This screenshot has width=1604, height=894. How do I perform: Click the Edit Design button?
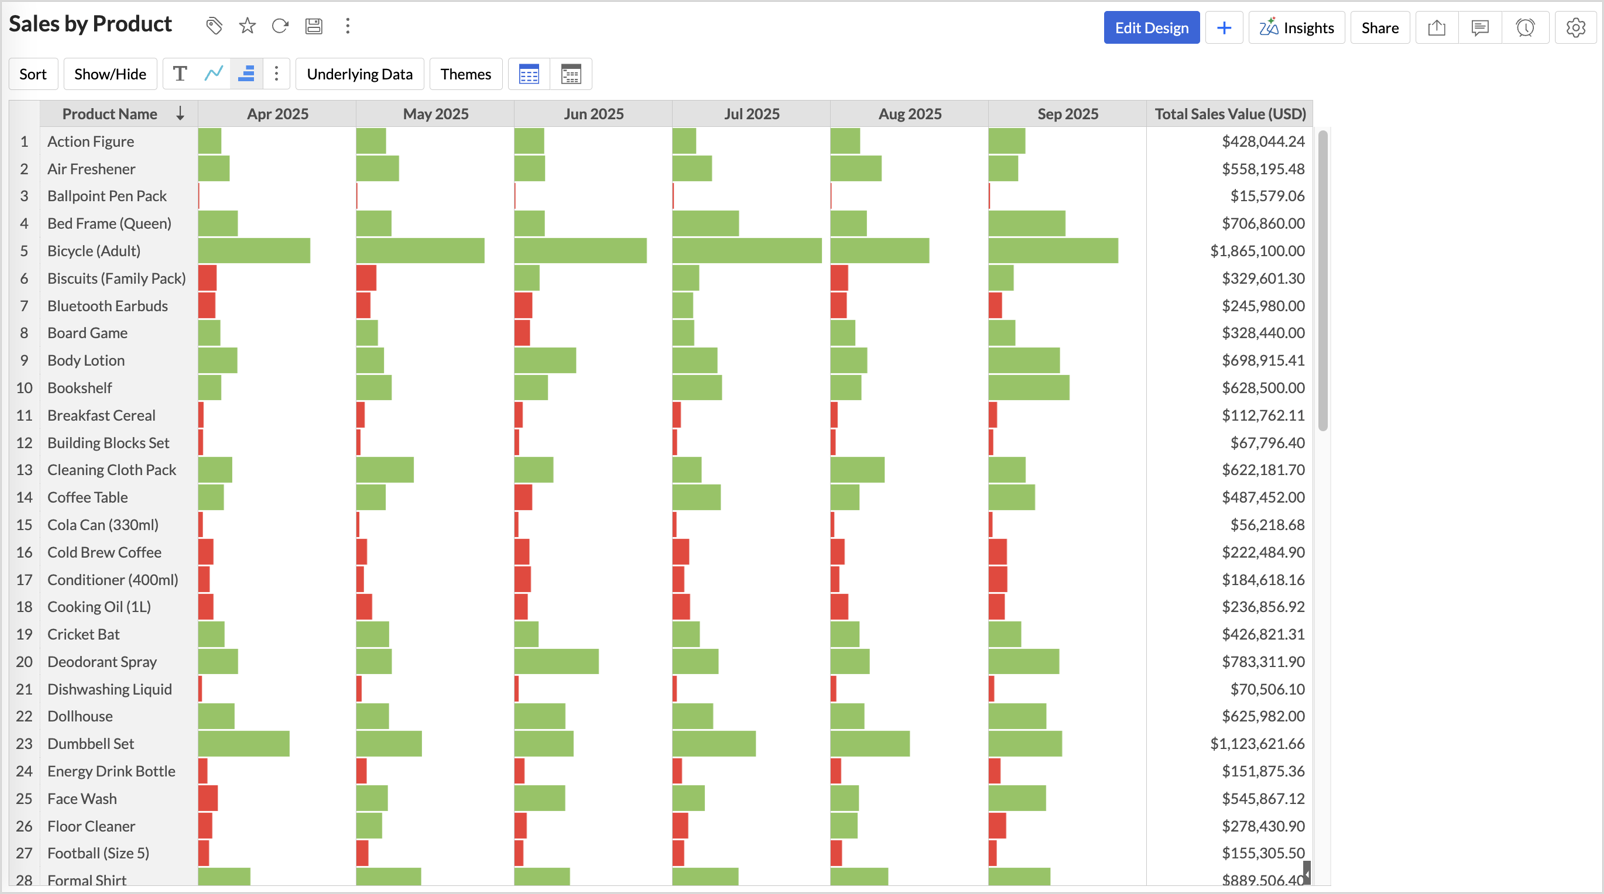click(1151, 28)
